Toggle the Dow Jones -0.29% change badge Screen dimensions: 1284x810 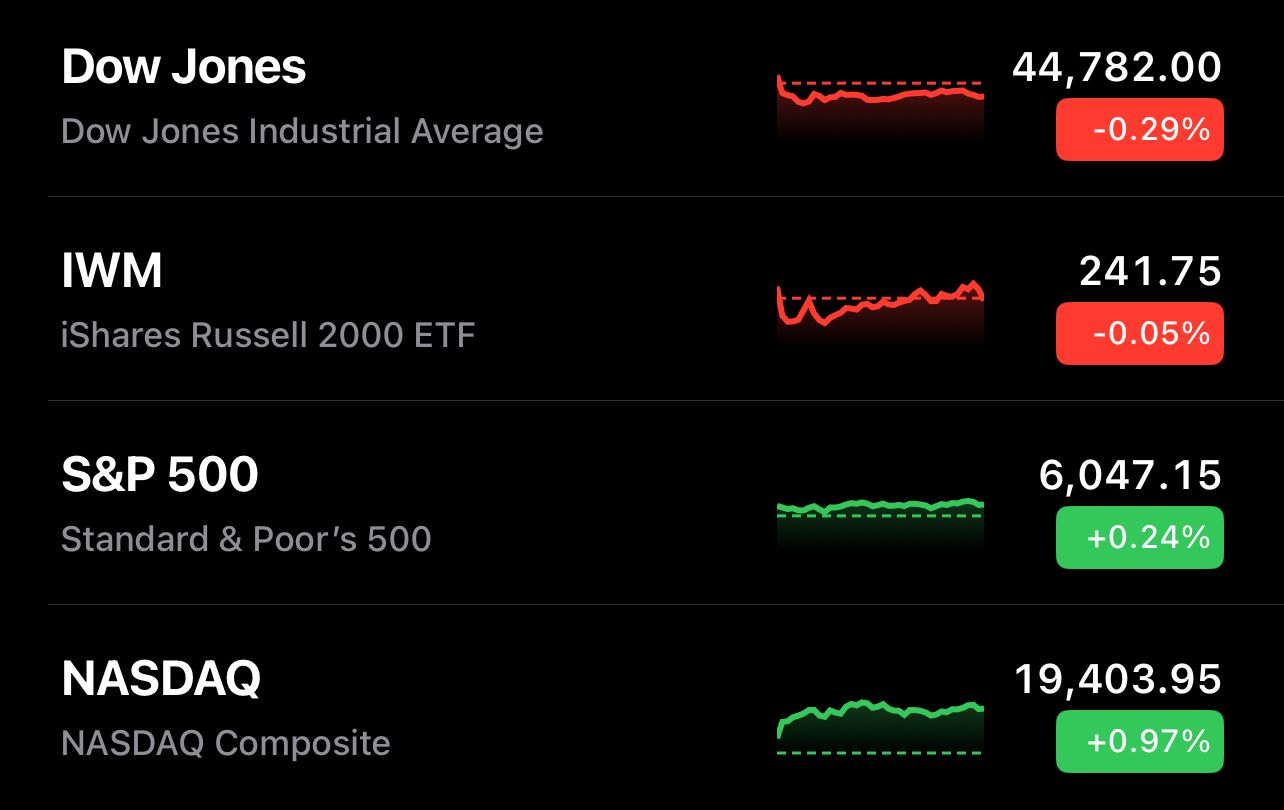[1140, 130]
